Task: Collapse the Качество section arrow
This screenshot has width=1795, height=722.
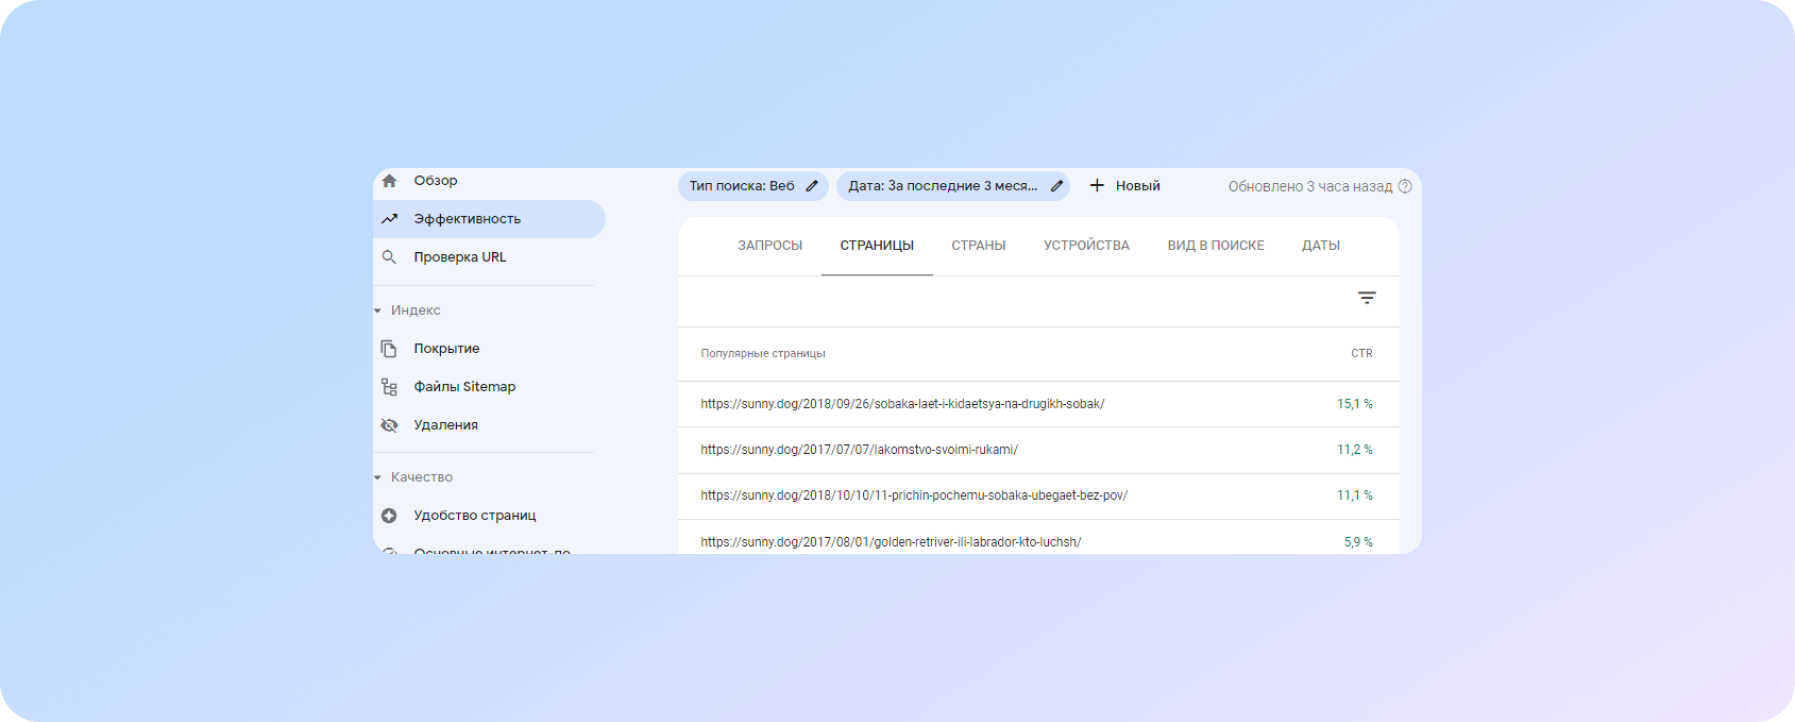Action: click(x=378, y=478)
